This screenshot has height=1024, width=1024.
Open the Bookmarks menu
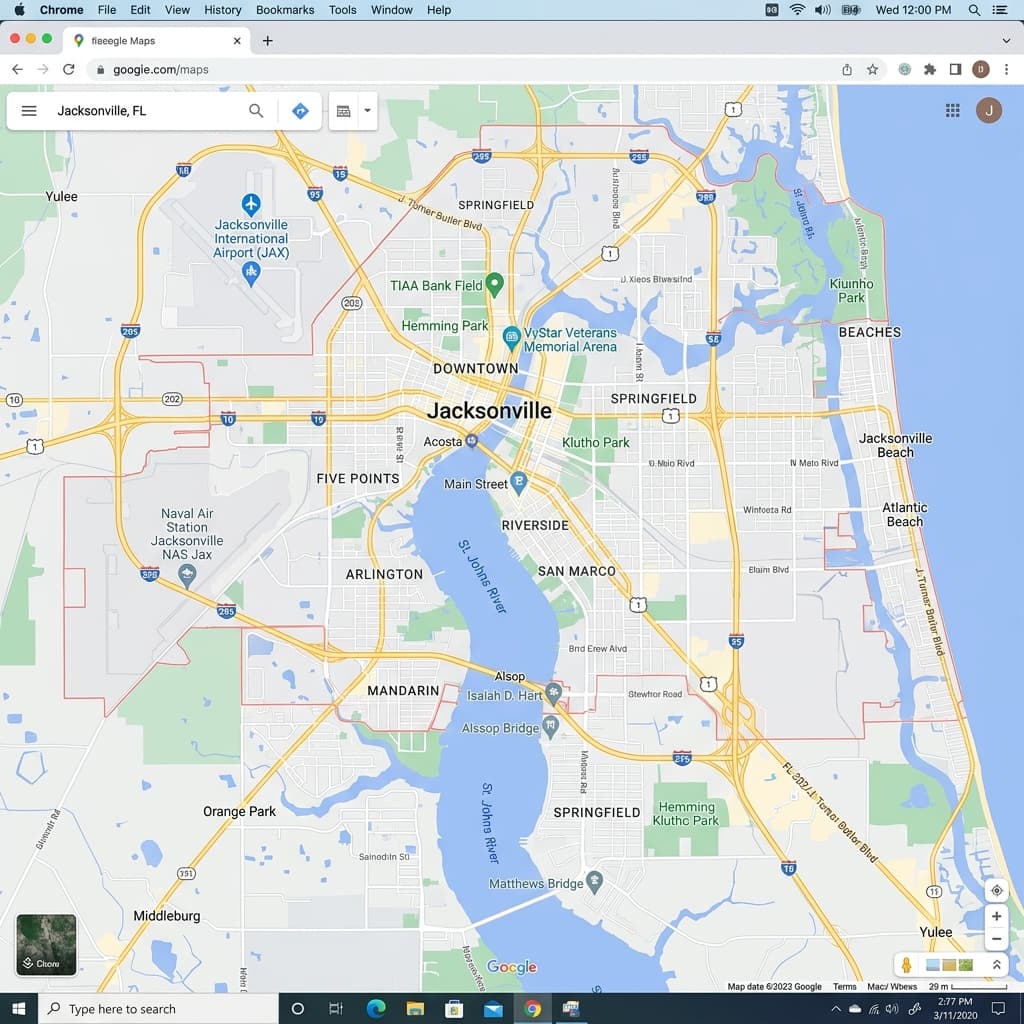point(285,10)
